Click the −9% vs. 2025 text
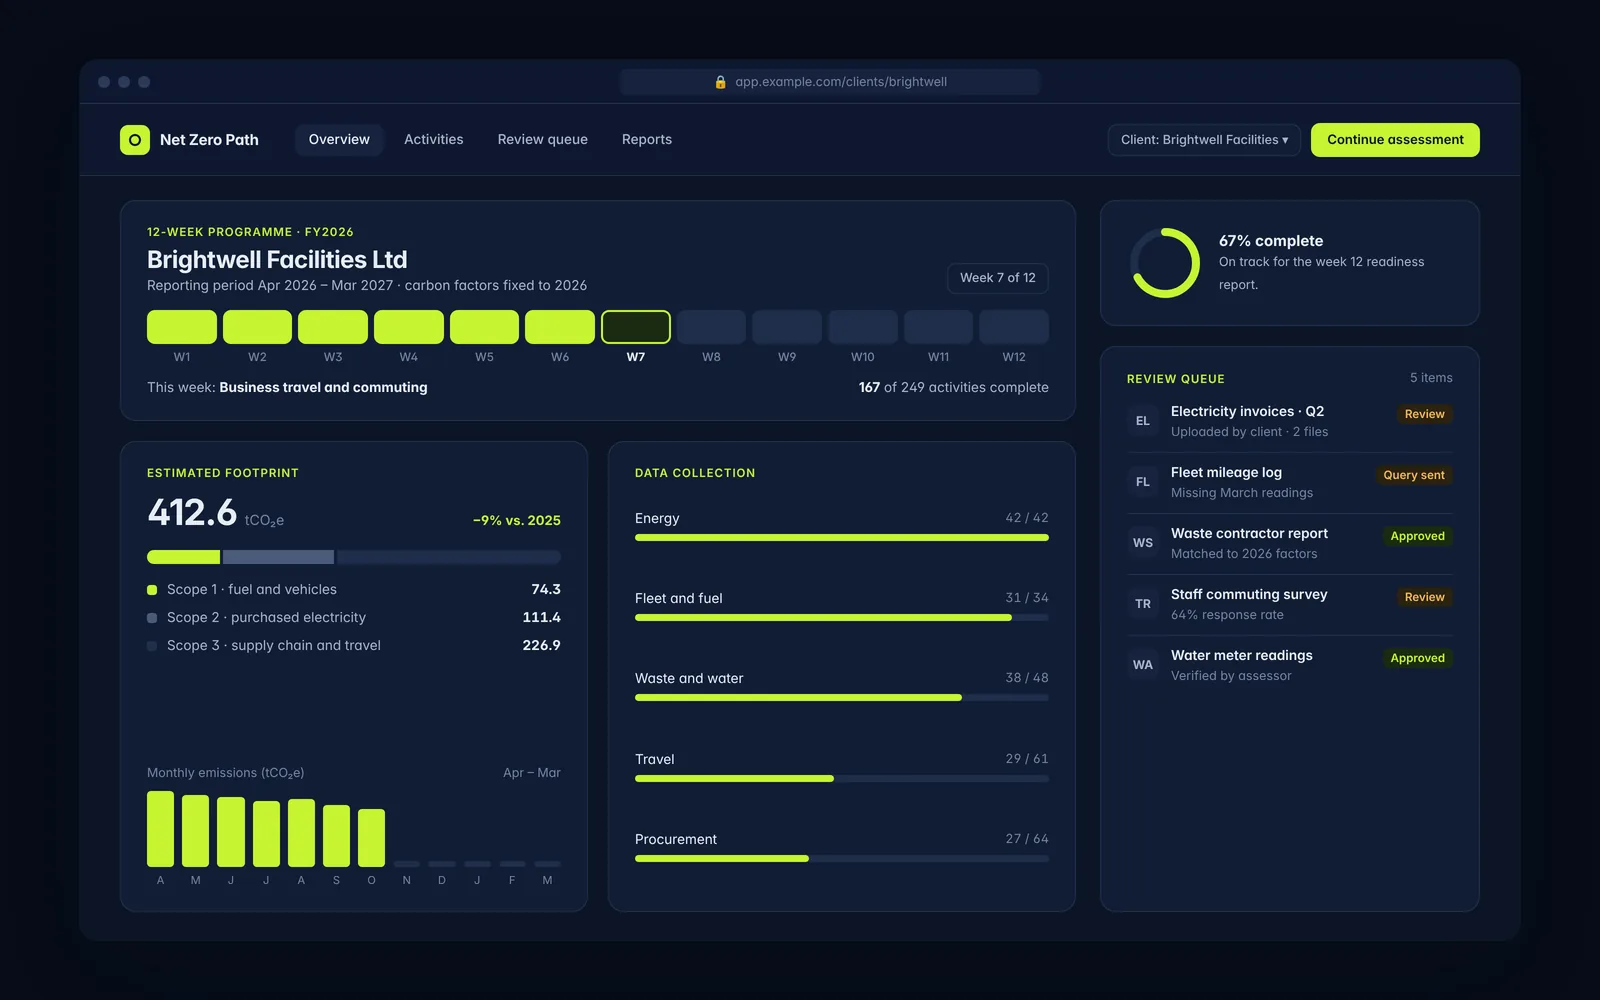This screenshot has width=1600, height=1000. coord(517,521)
